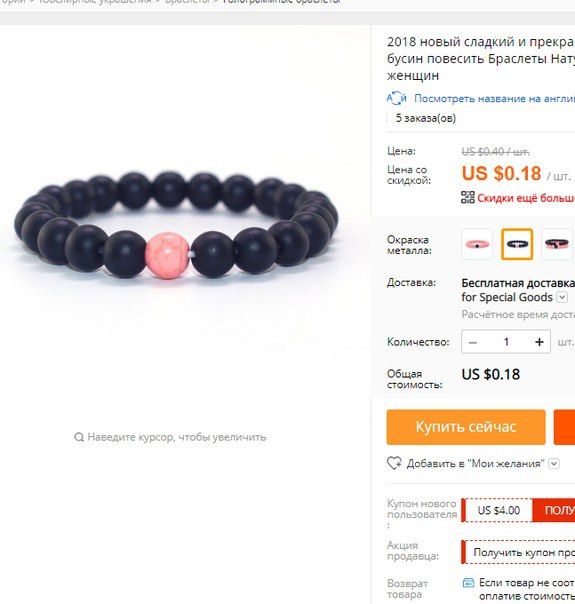Click the heart wishlist icon
The image size is (575, 604).
coord(394,463)
